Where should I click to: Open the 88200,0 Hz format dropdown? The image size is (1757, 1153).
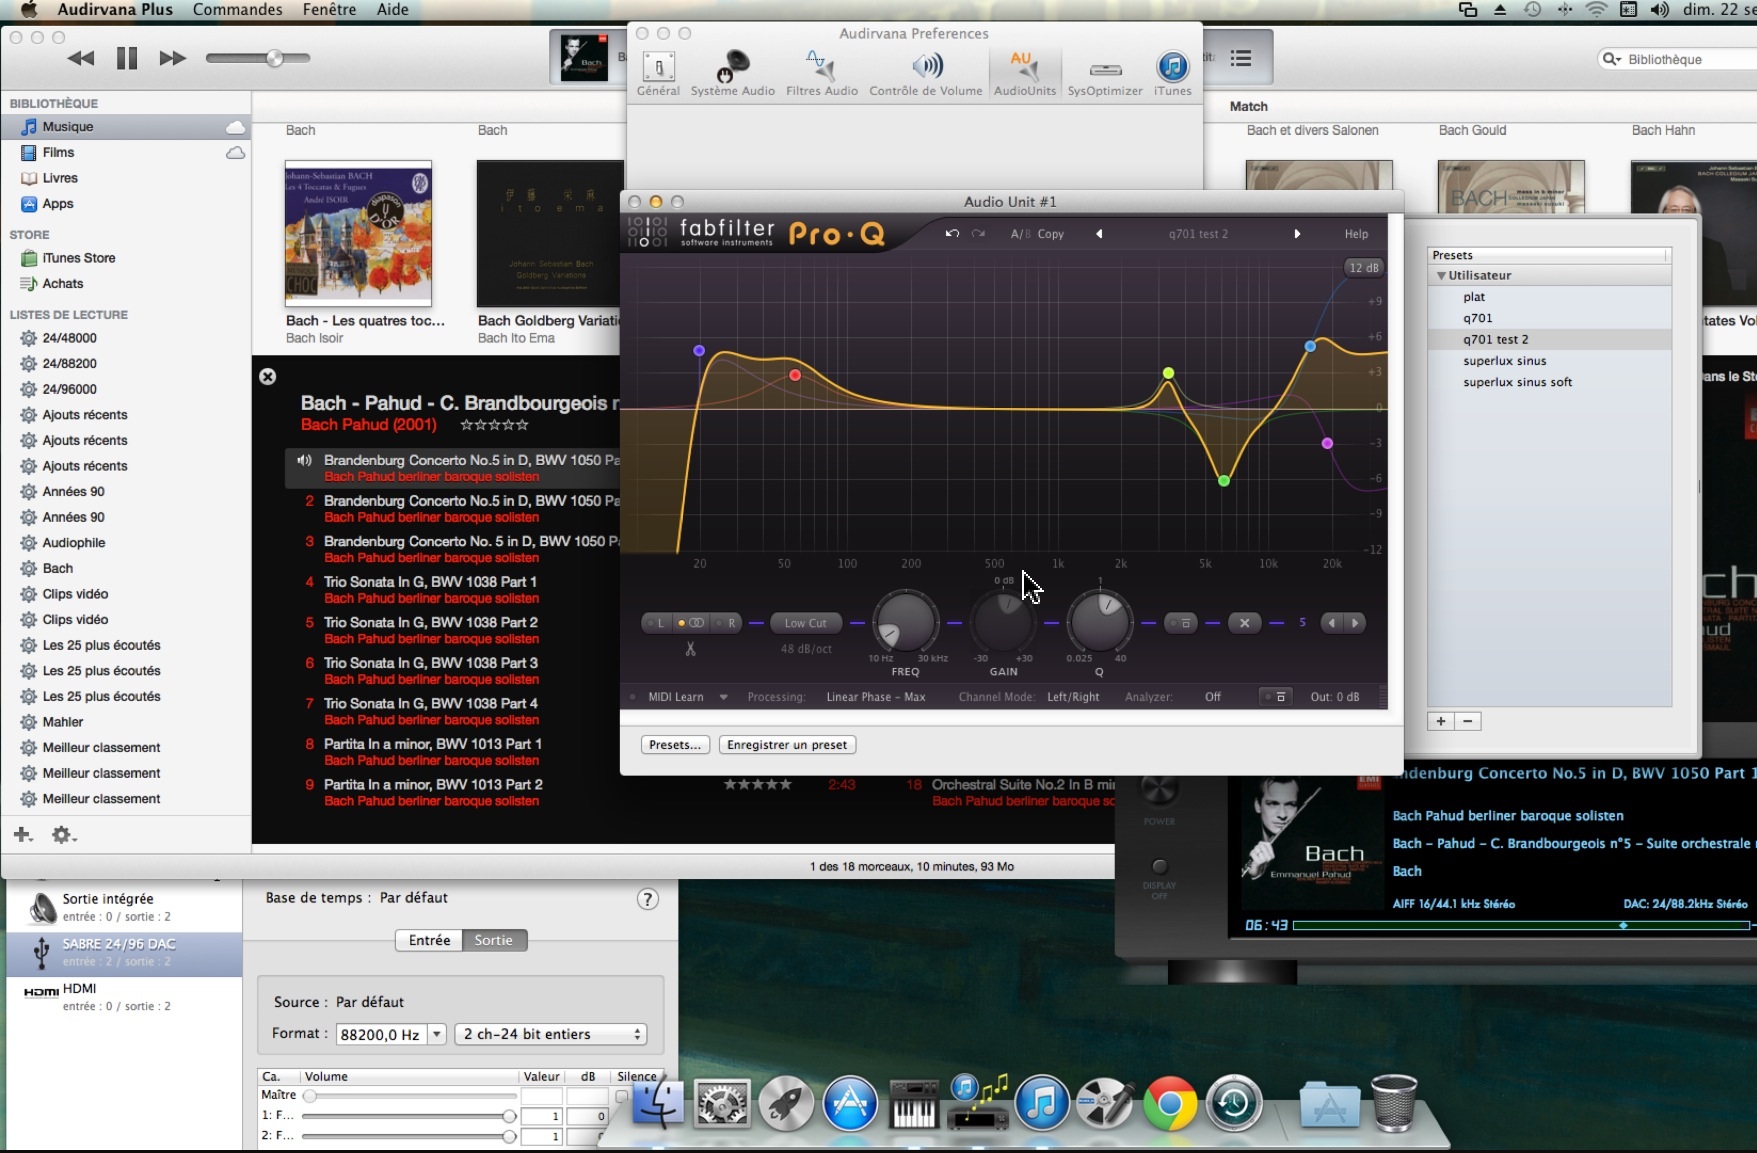pyautogui.click(x=437, y=1034)
